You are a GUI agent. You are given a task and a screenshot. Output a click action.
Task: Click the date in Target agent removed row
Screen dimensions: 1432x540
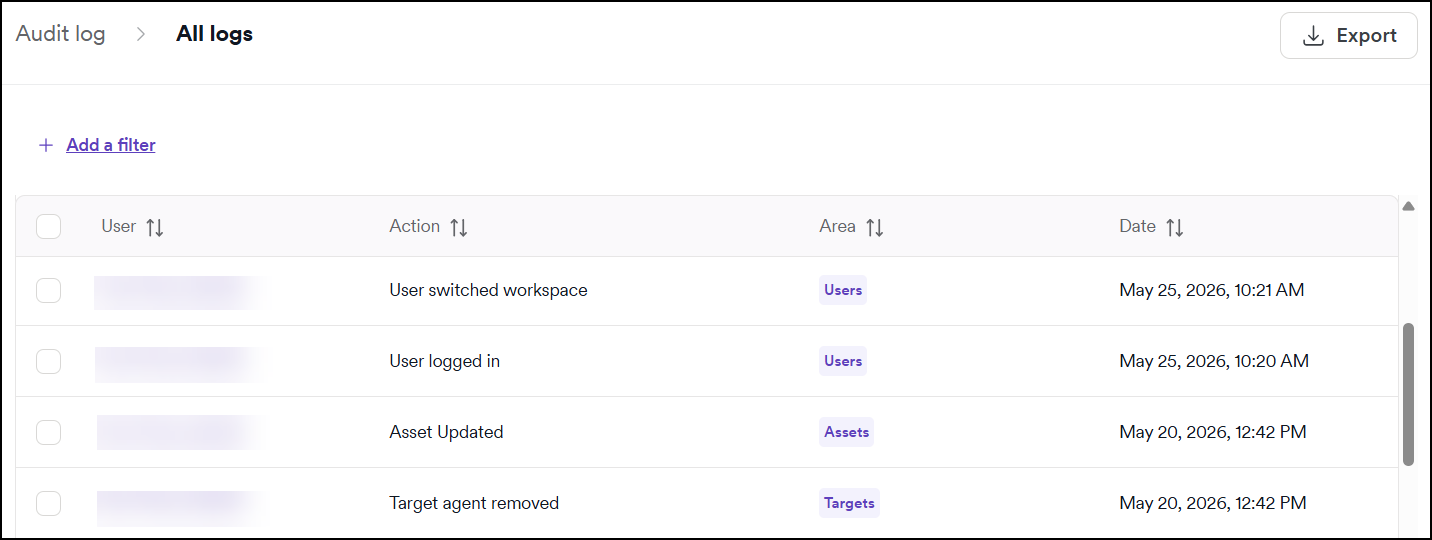(x=1212, y=503)
